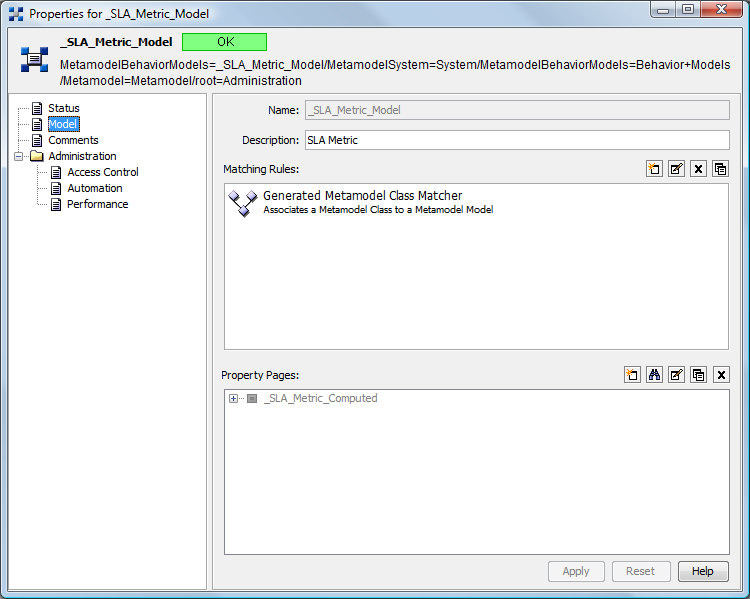
Task: Maximize the Properties window
Action: (x=688, y=10)
